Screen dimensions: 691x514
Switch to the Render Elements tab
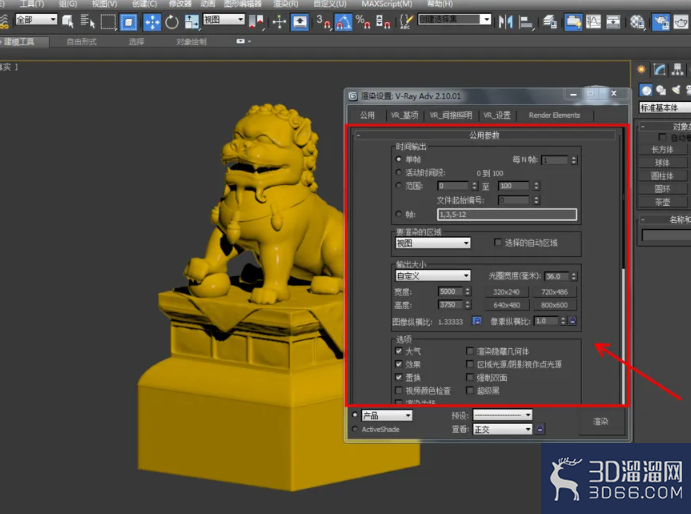click(x=554, y=115)
